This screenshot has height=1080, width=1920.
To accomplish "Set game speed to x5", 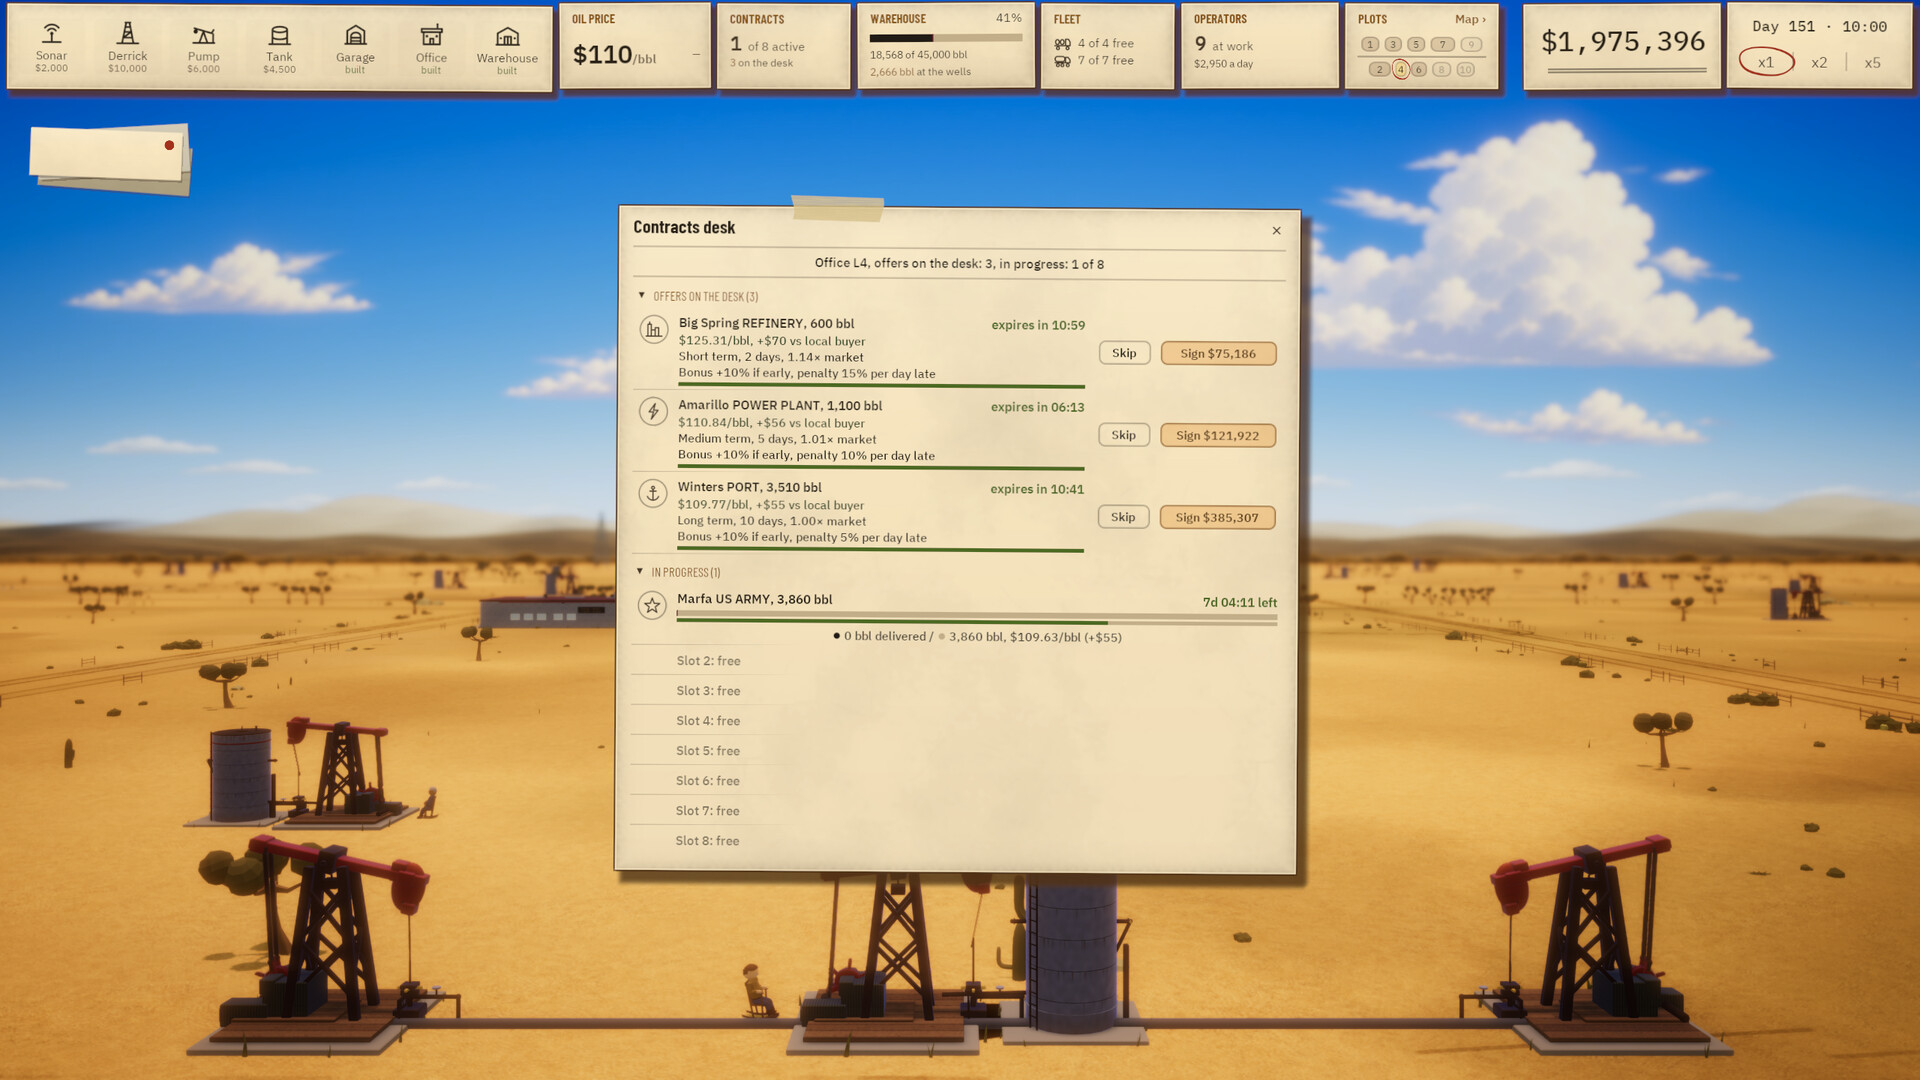I will [x=1872, y=62].
